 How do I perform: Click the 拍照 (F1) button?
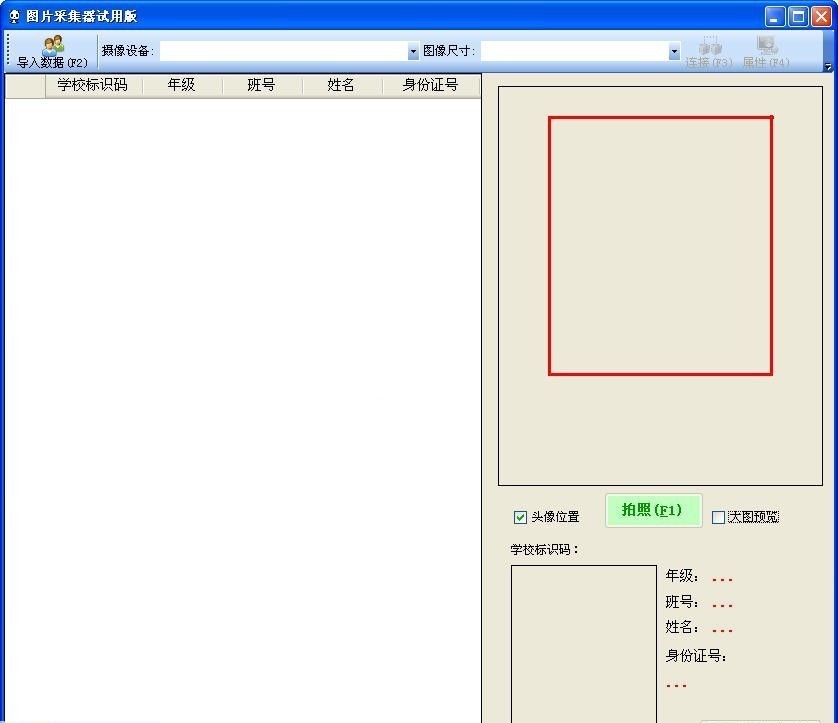(x=653, y=510)
